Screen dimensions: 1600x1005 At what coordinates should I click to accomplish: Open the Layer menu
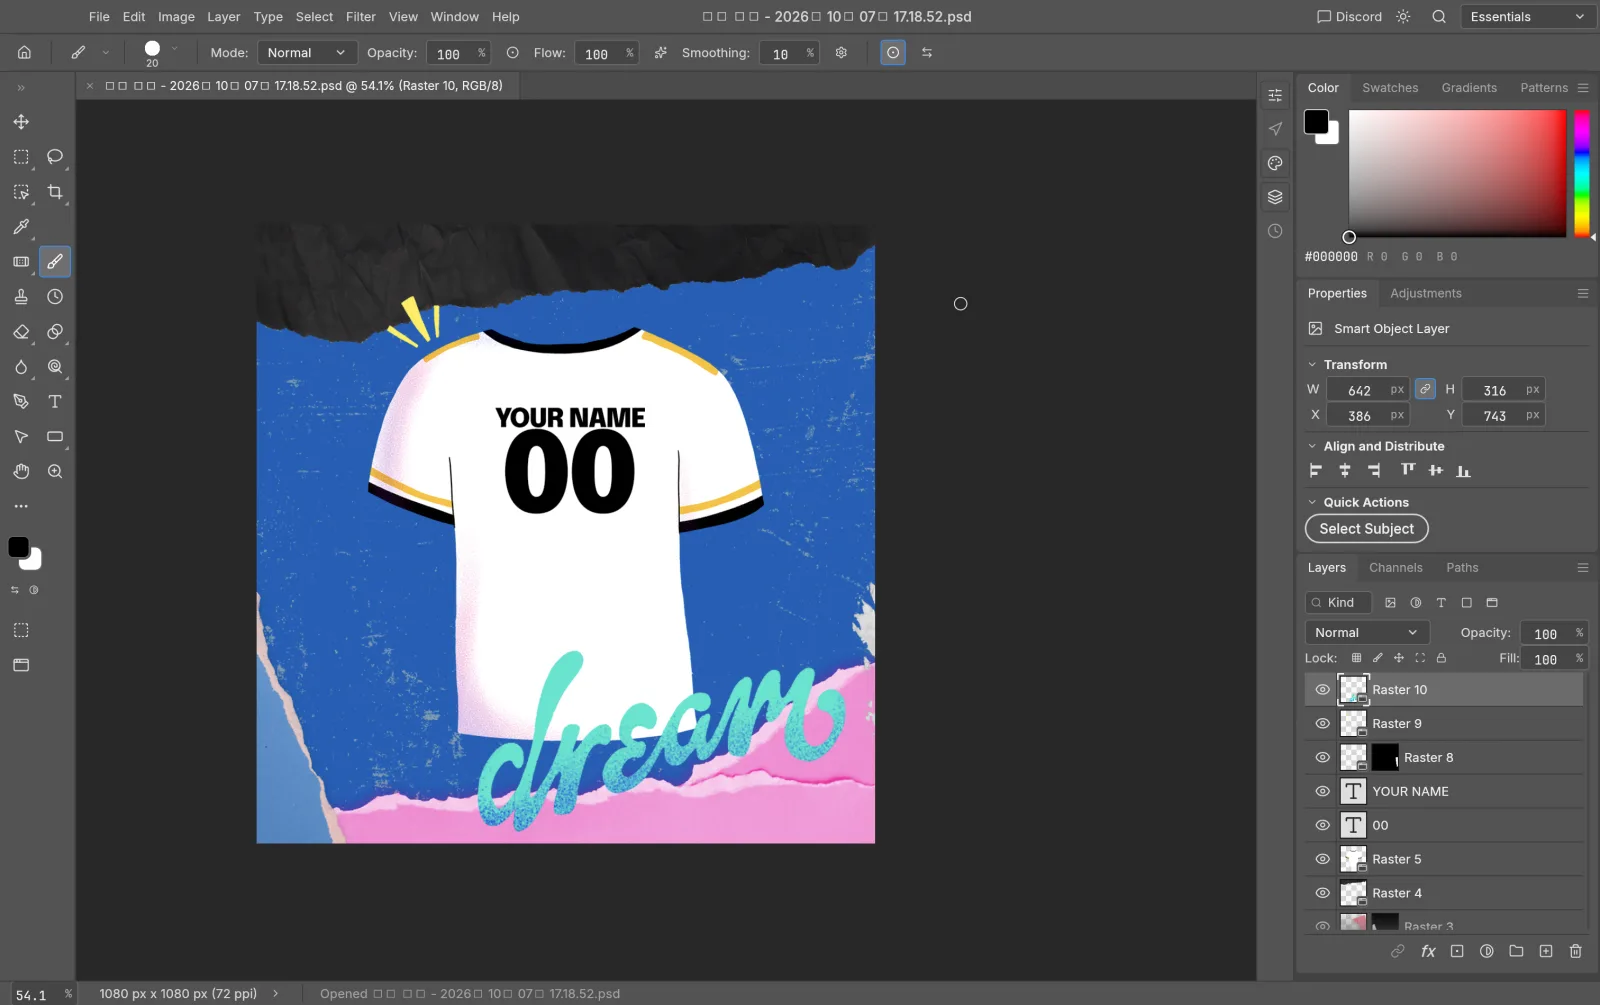(224, 17)
